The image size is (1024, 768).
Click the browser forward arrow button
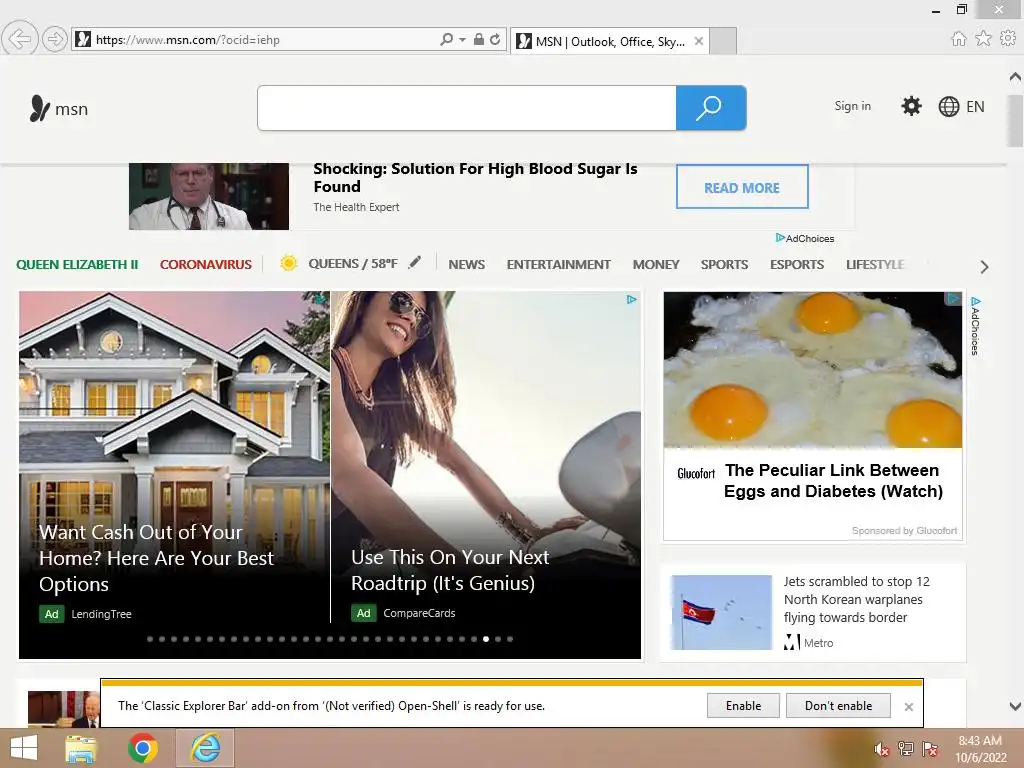point(55,40)
